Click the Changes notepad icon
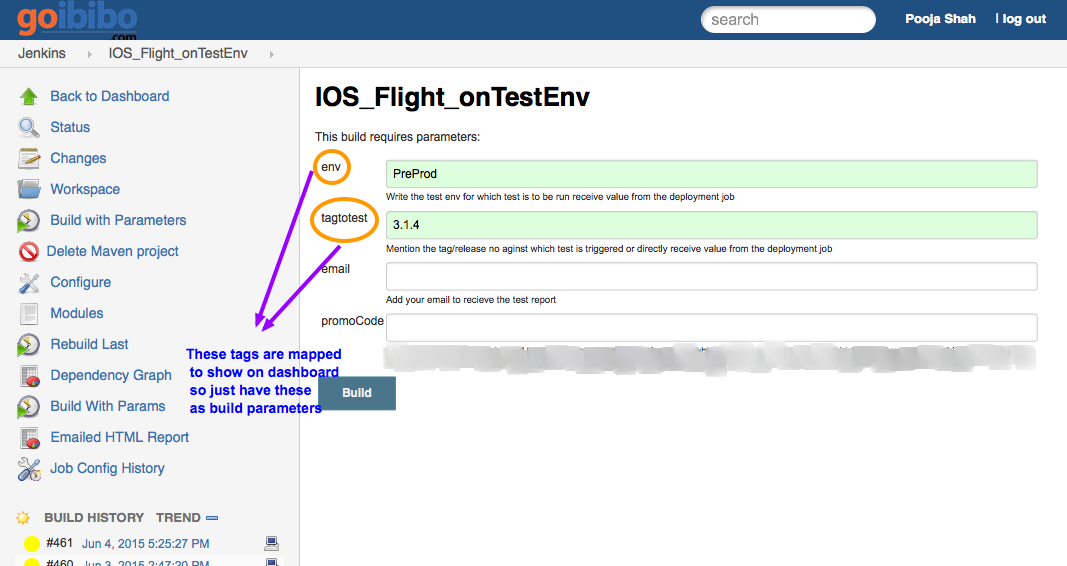The height and width of the screenshot is (566, 1067). pyautogui.click(x=29, y=159)
